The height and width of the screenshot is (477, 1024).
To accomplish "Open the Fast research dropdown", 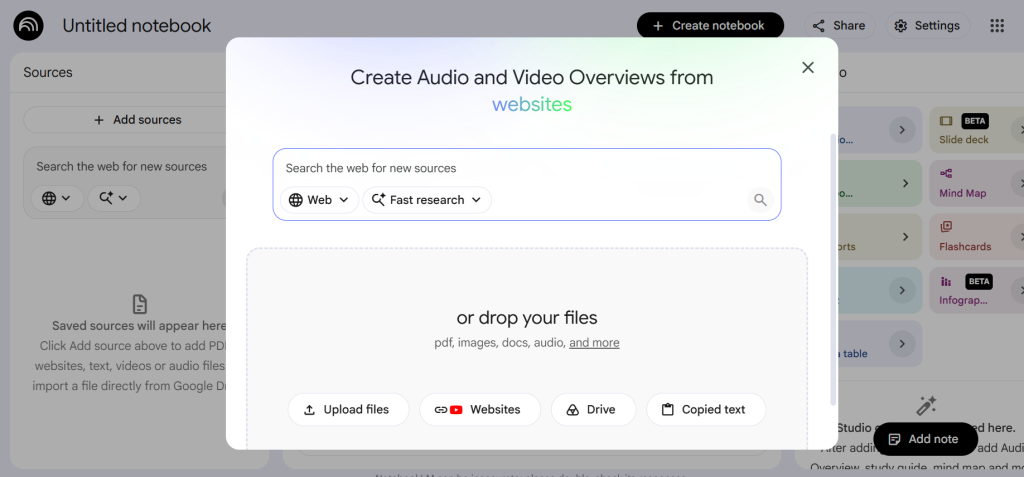I will 427,200.
